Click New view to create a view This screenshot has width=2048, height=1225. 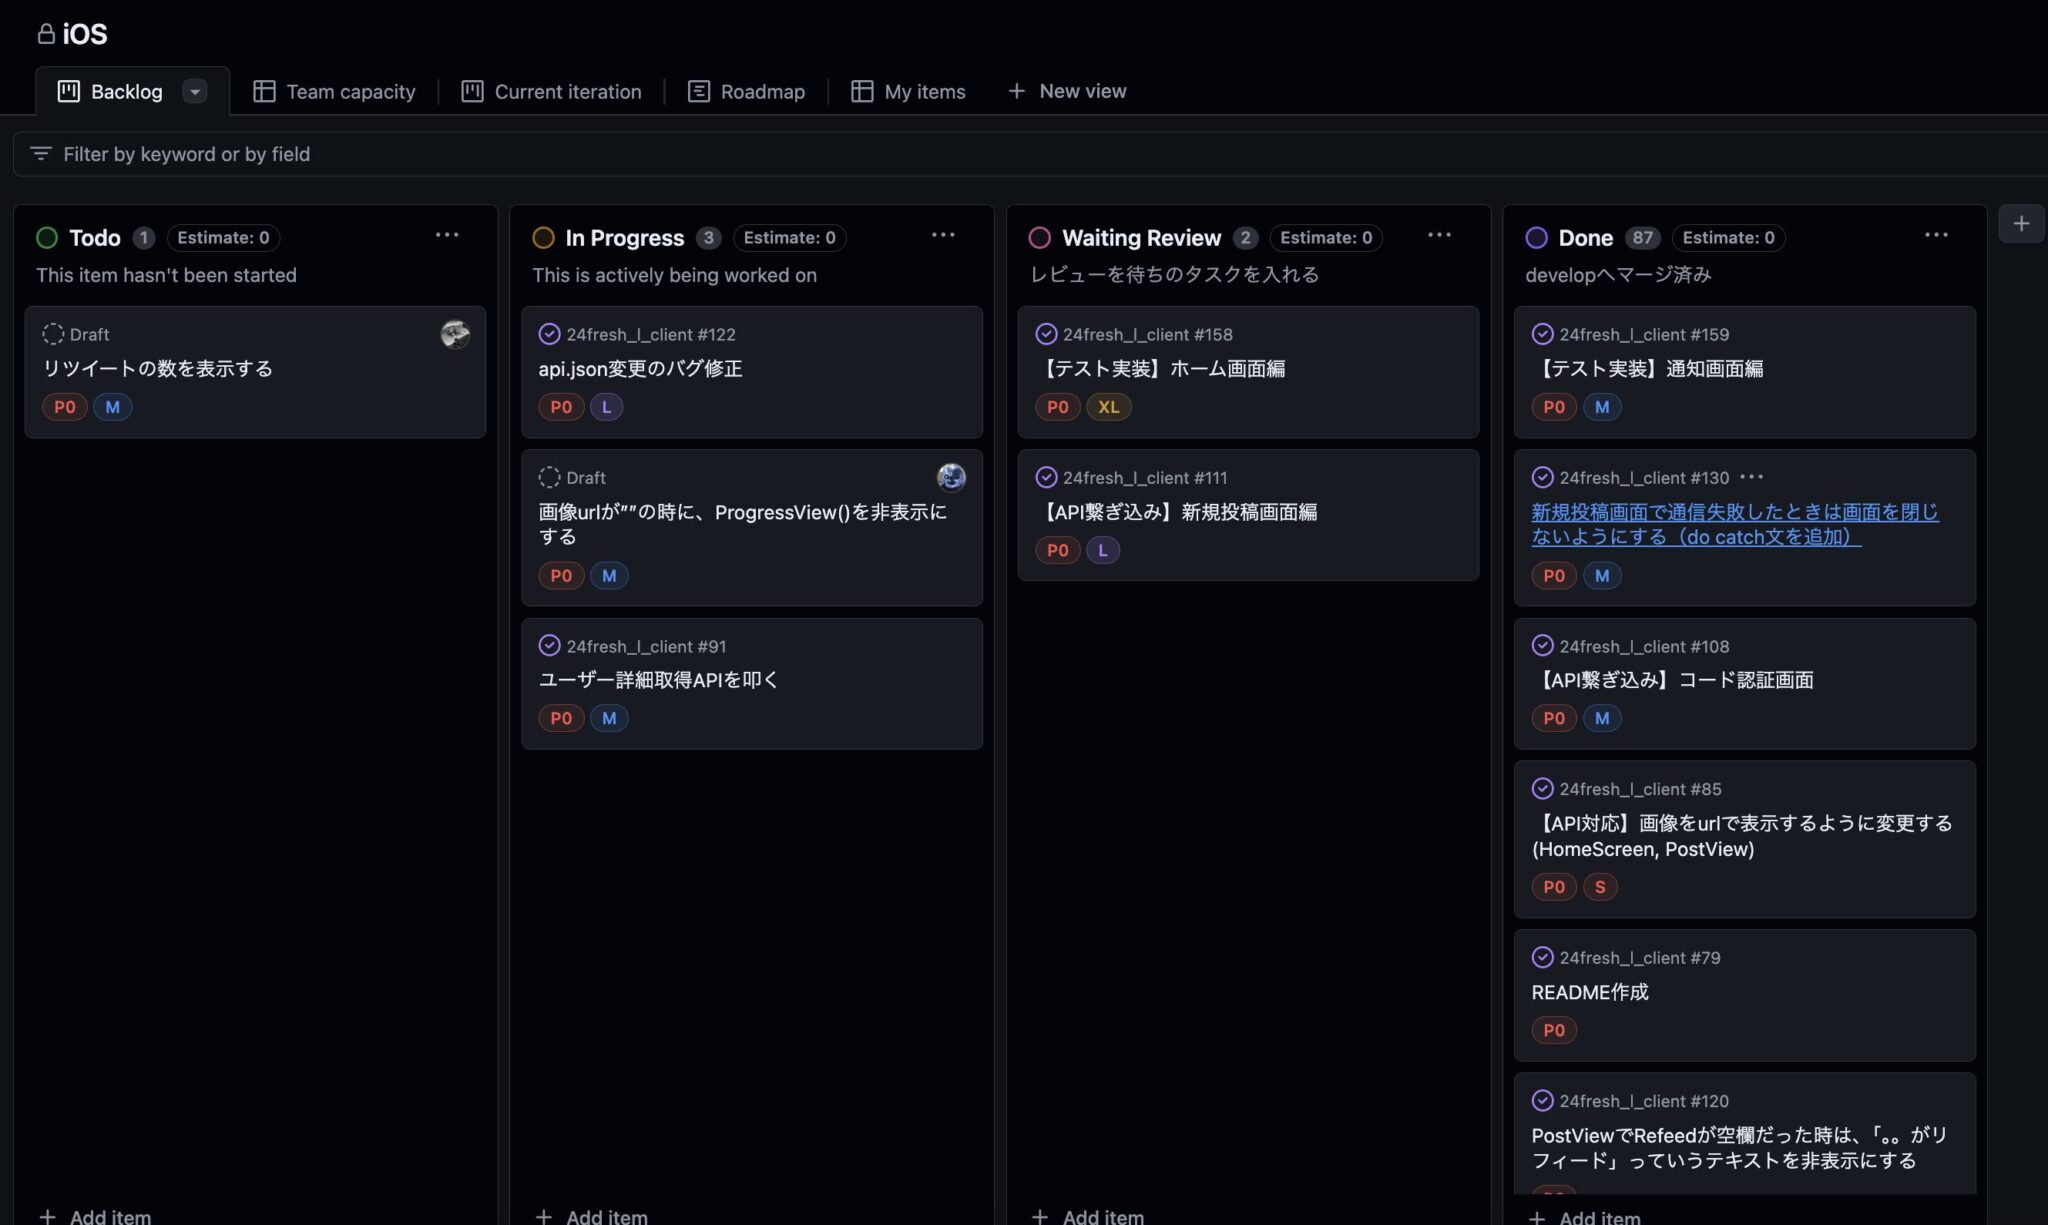coord(1067,90)
